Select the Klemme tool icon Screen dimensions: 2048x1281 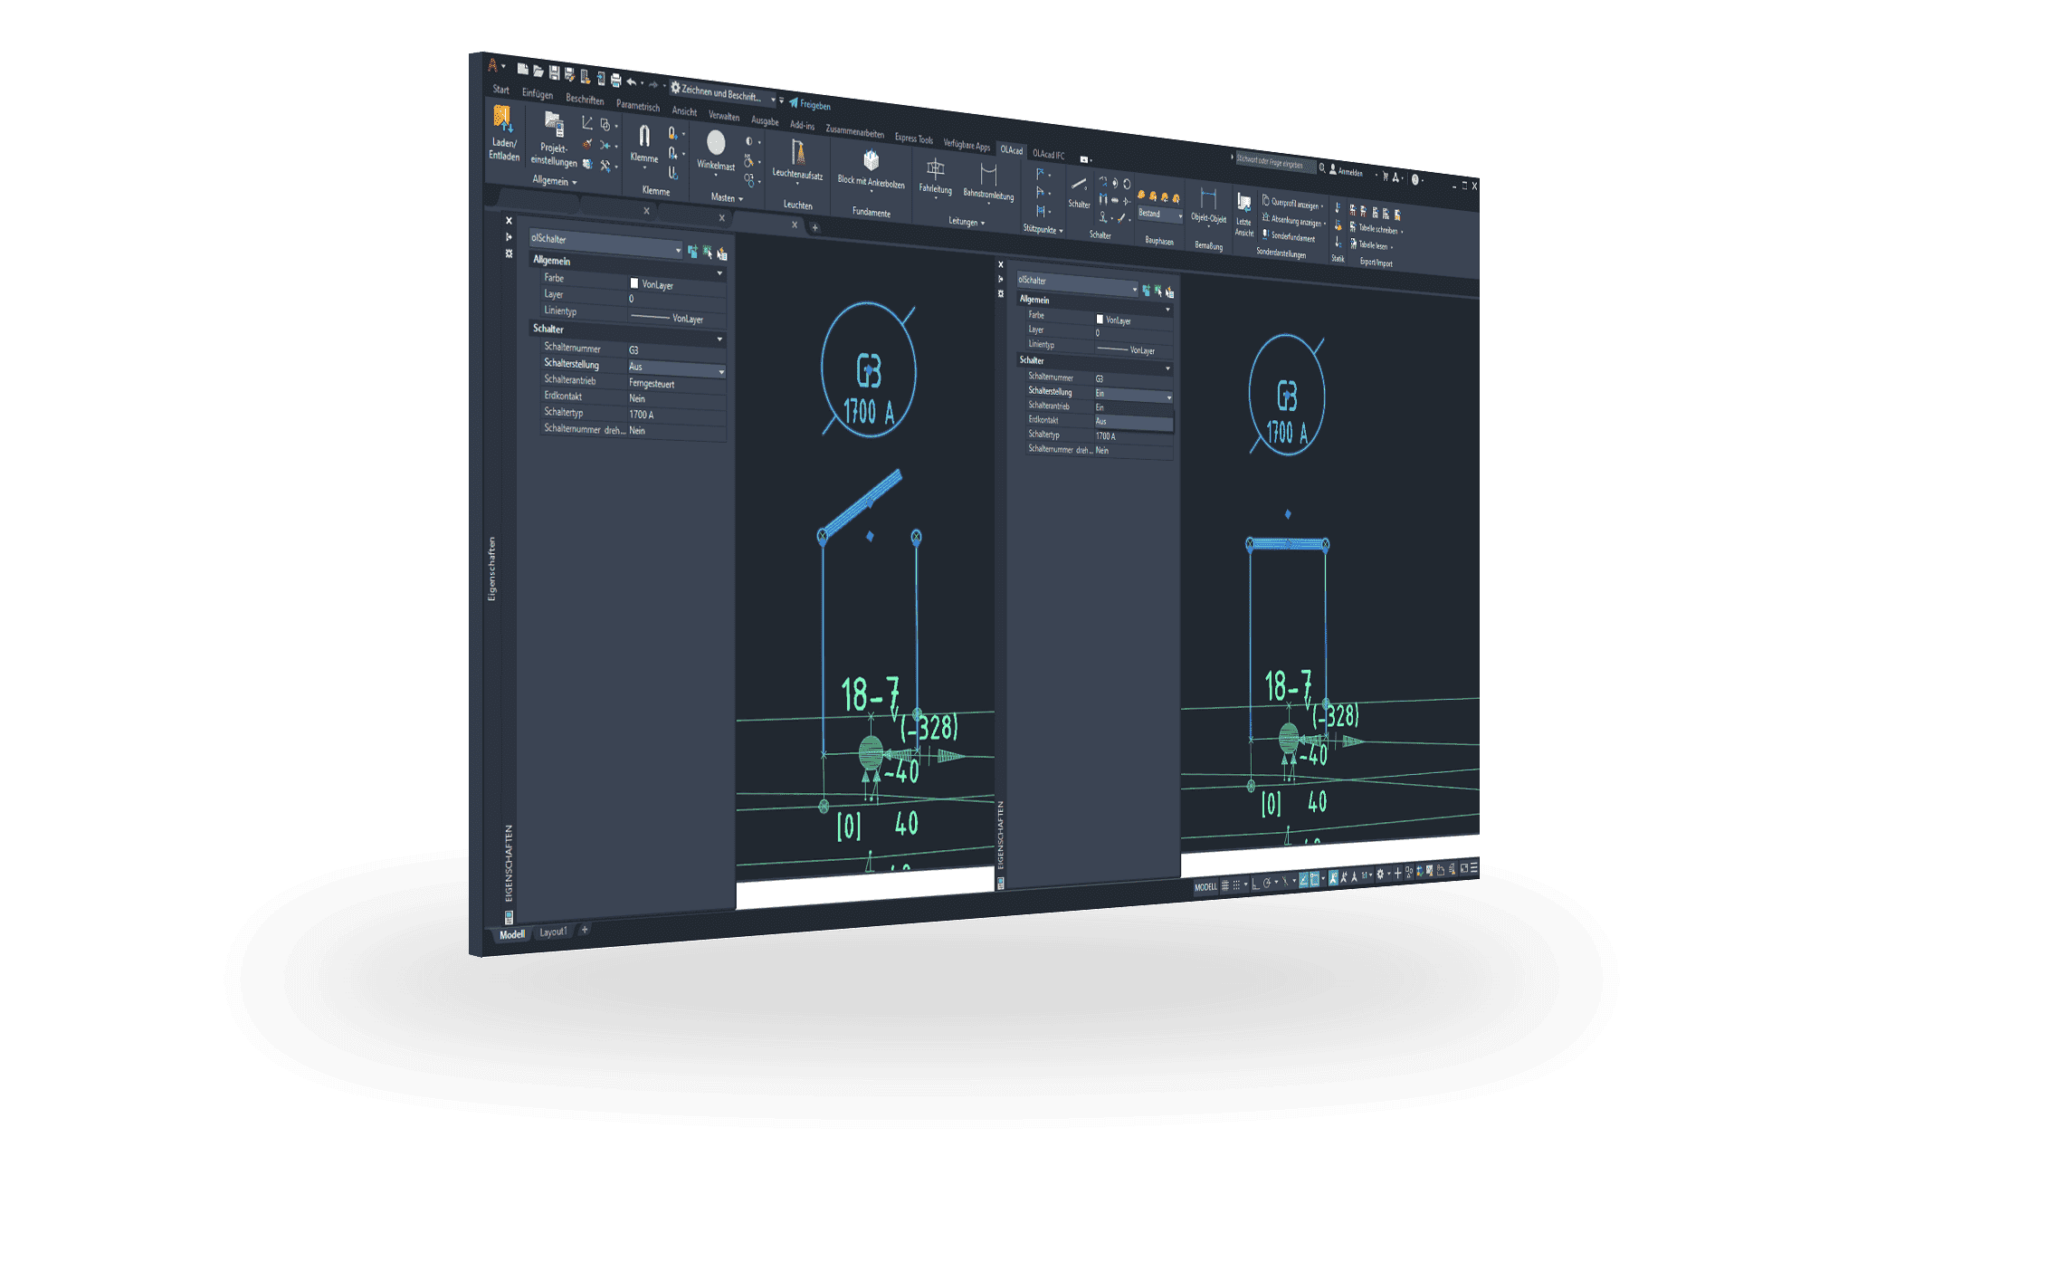644,137
